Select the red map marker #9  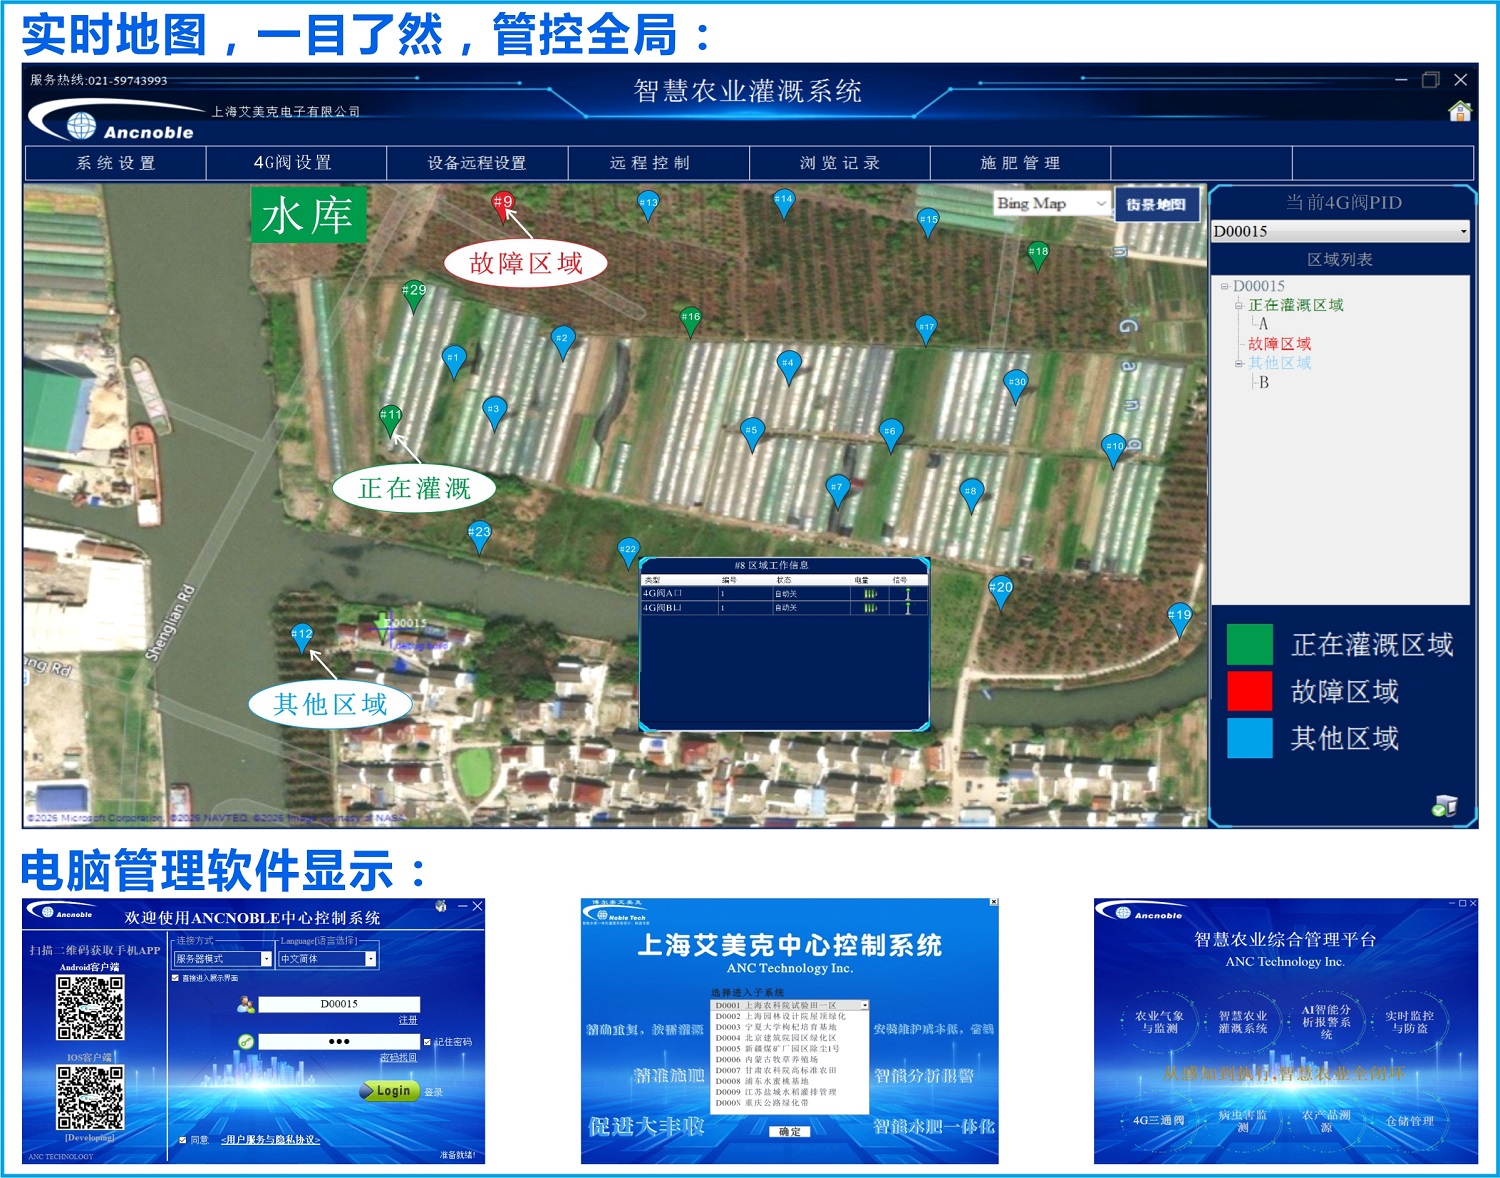click(x=504, y=206)
